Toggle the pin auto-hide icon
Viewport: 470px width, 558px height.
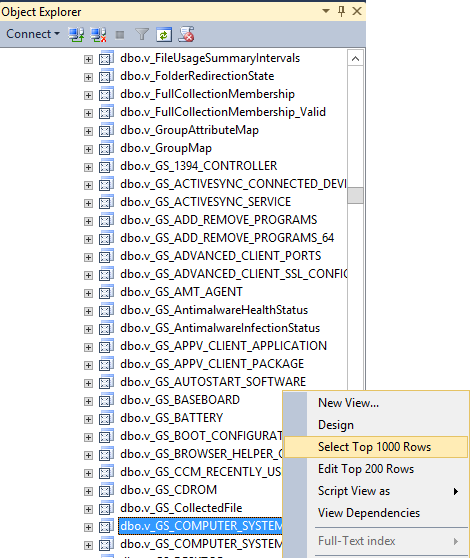coord(341,11)
